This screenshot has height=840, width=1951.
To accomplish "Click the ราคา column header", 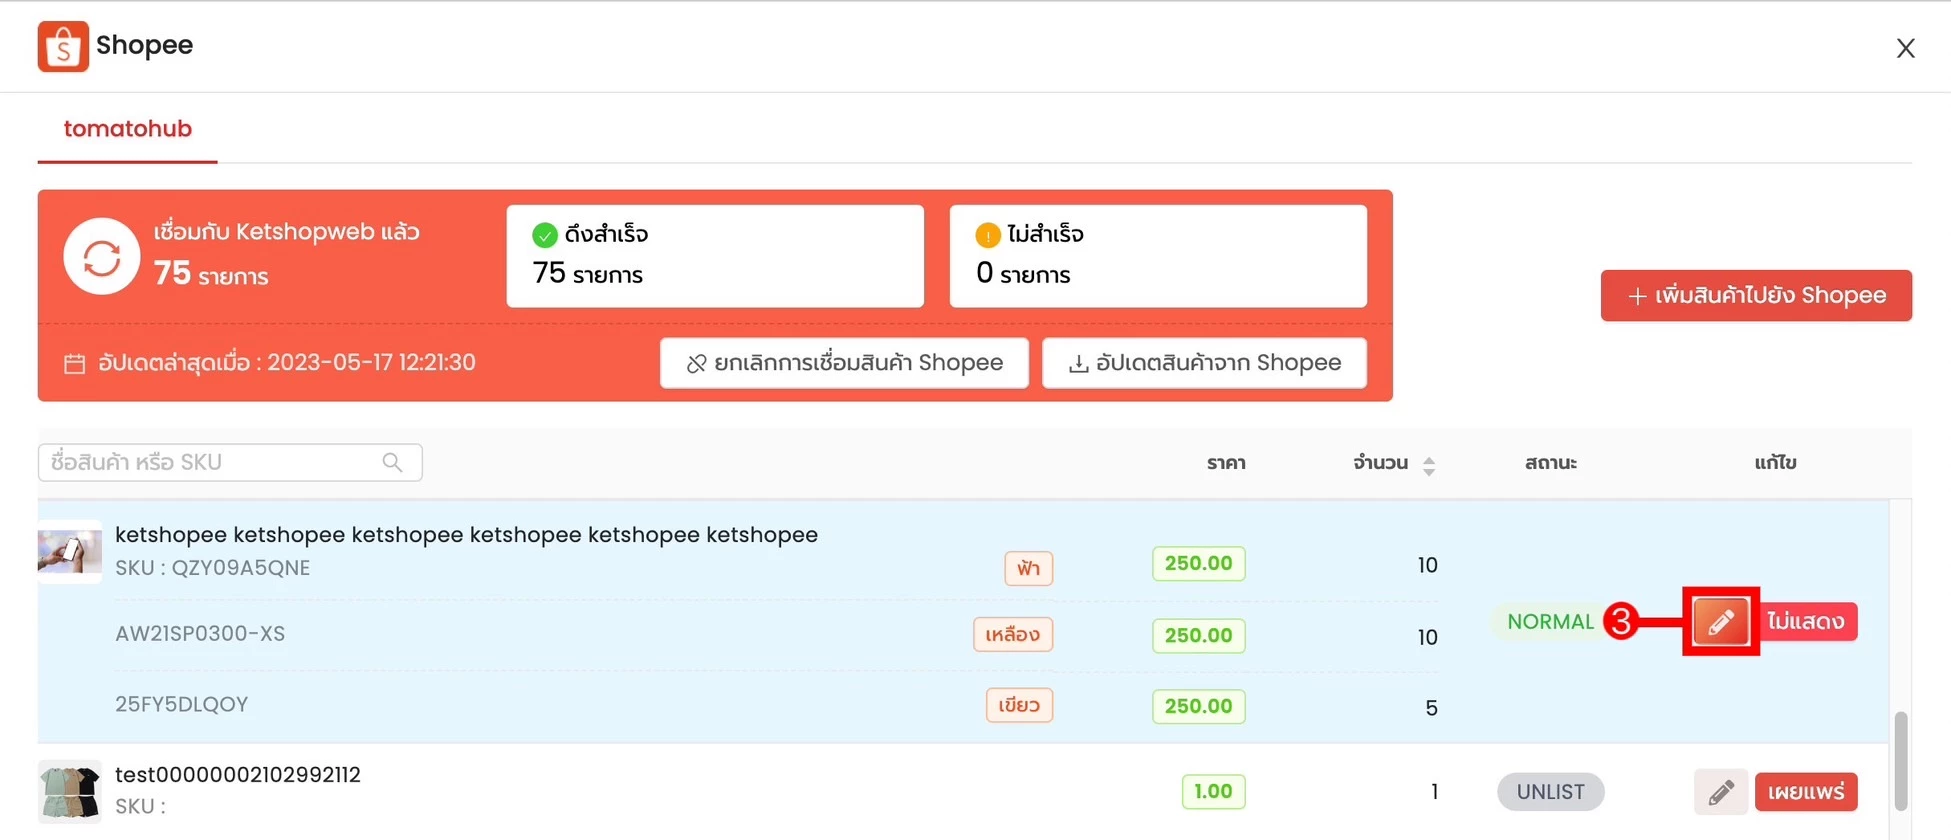I will tap(1226, 463).
